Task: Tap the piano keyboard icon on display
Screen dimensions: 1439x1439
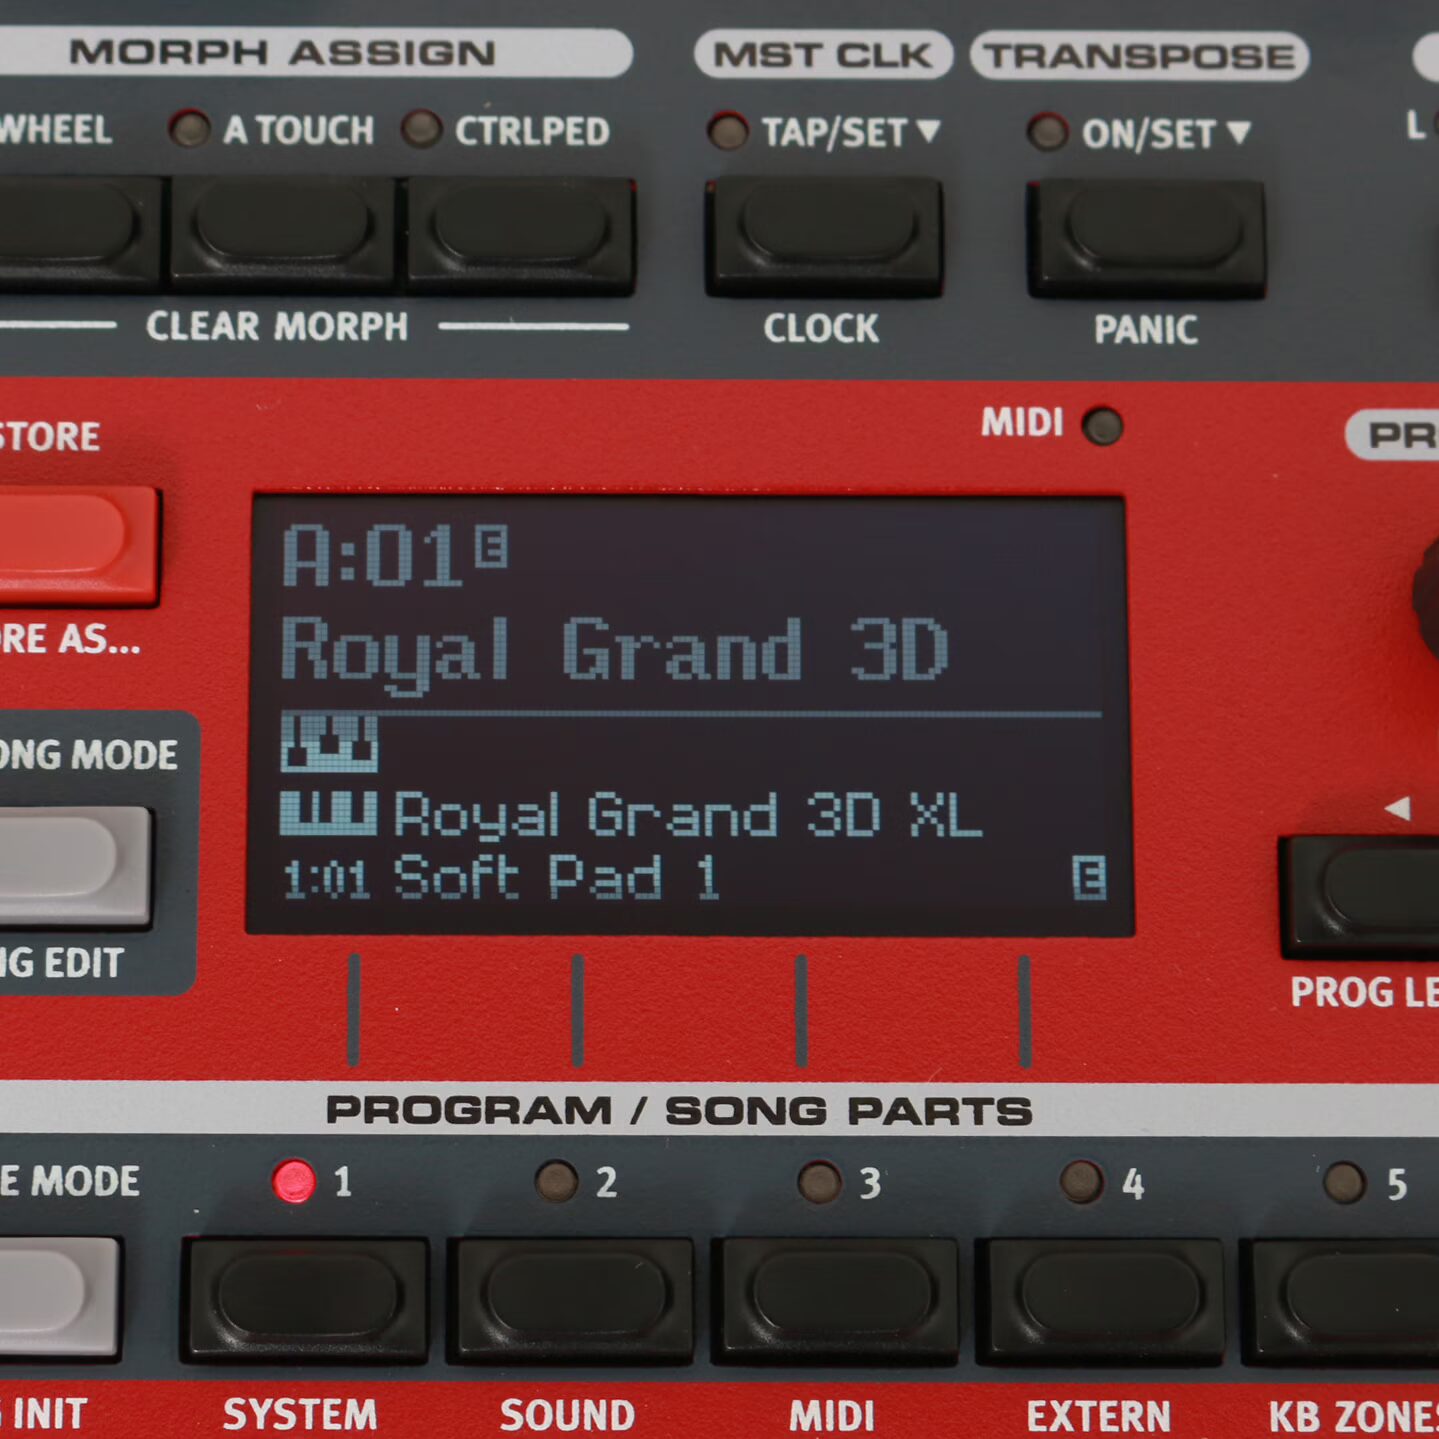Action: [329, 742]
